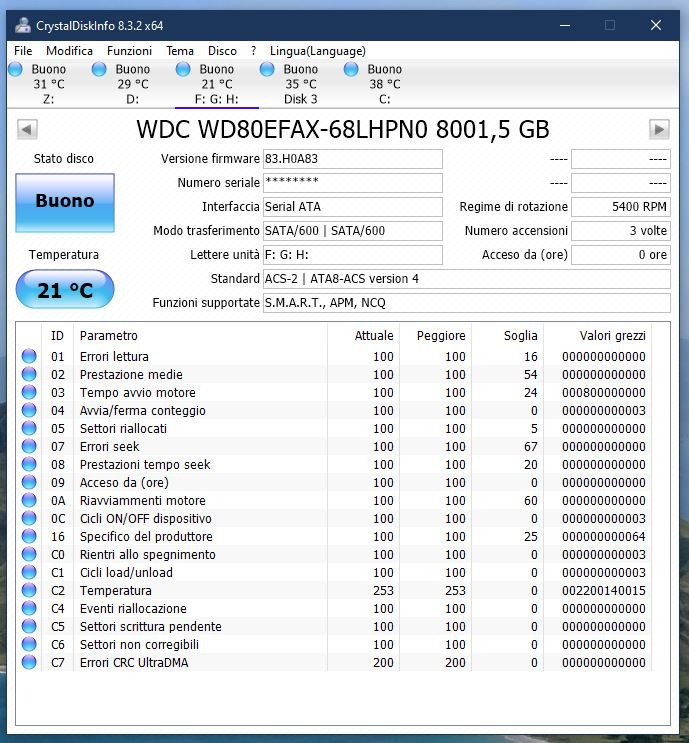Select disk Z: at 31 °C
The image size is (689, 743).
48,84
